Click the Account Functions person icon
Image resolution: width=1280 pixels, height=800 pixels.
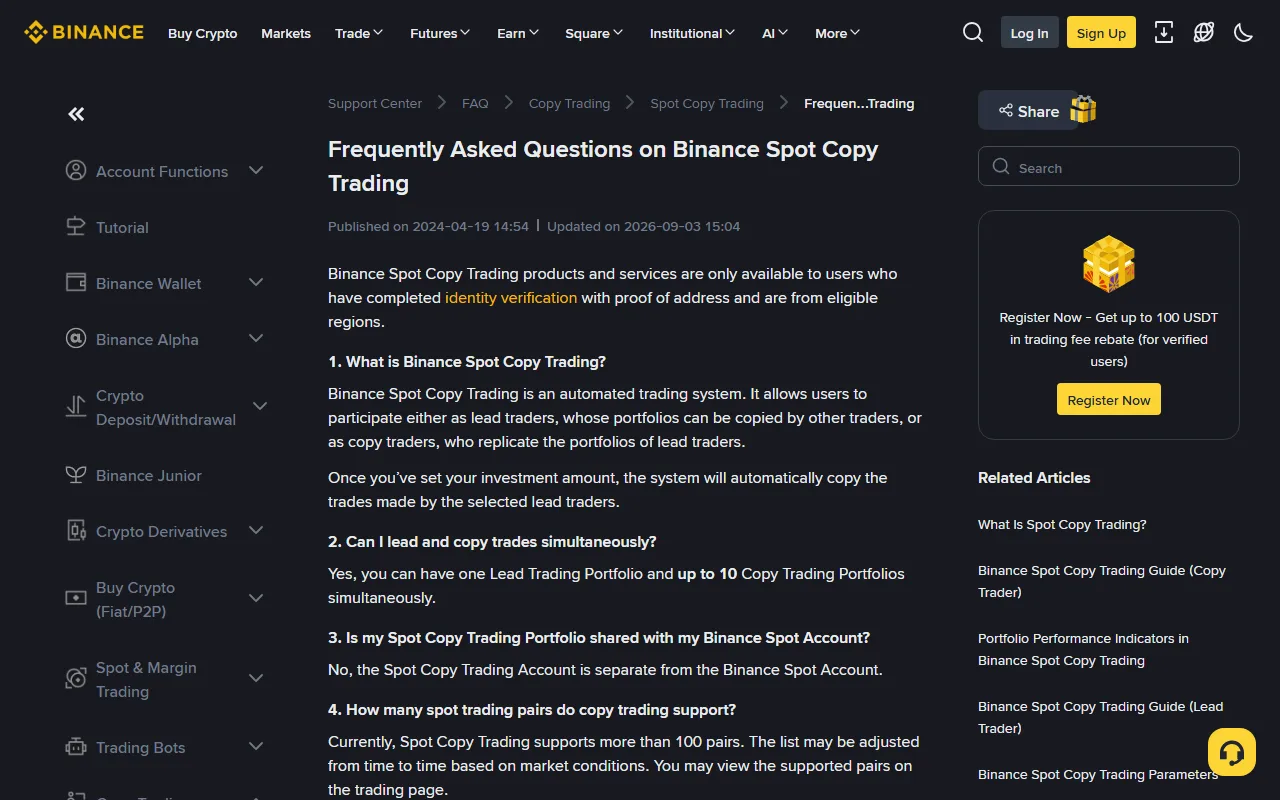(76, 170)
